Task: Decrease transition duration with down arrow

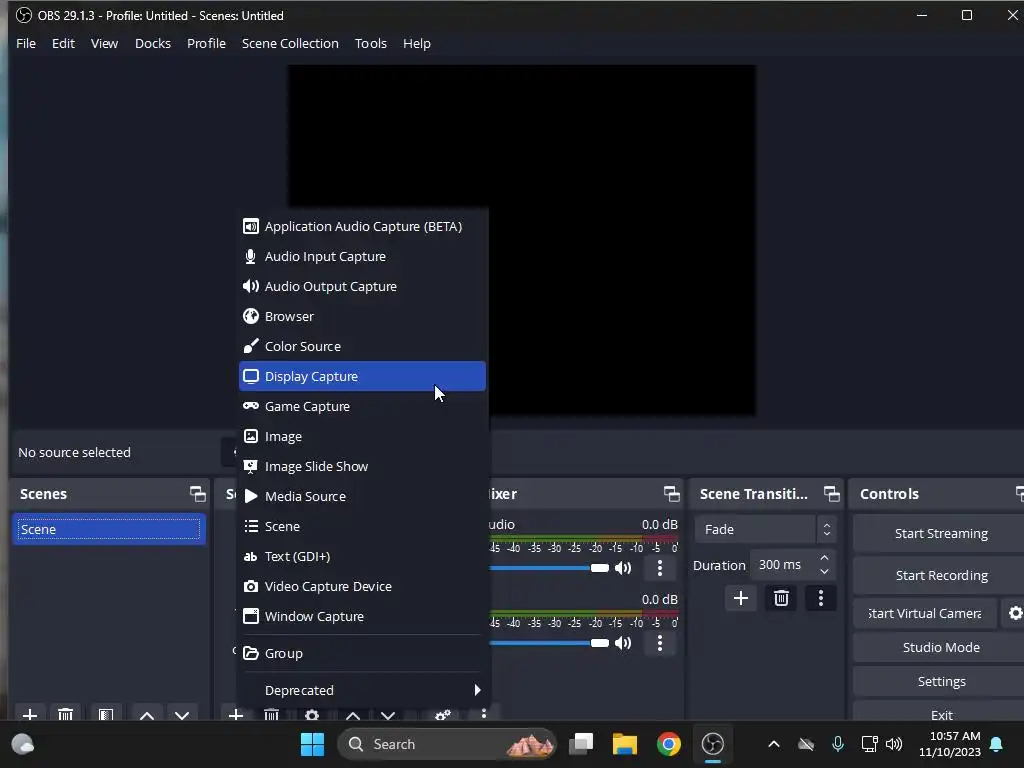Action: 824,572
